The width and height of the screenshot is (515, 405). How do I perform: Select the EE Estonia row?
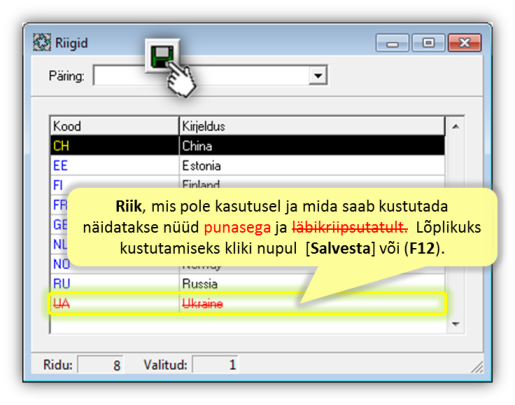click(247, 165)
